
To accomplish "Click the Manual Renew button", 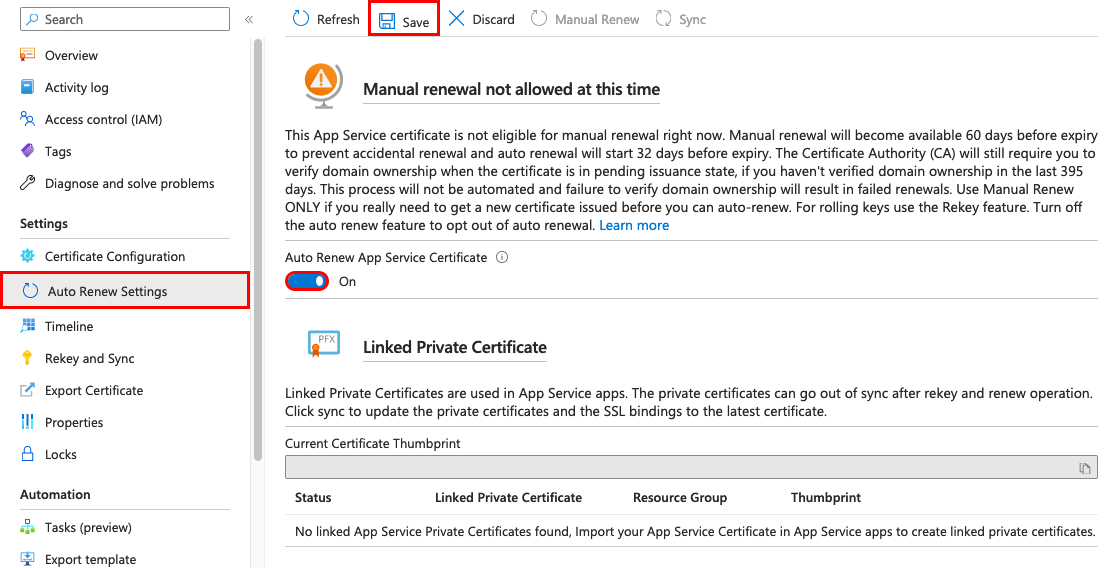I will tap(586, 19).
